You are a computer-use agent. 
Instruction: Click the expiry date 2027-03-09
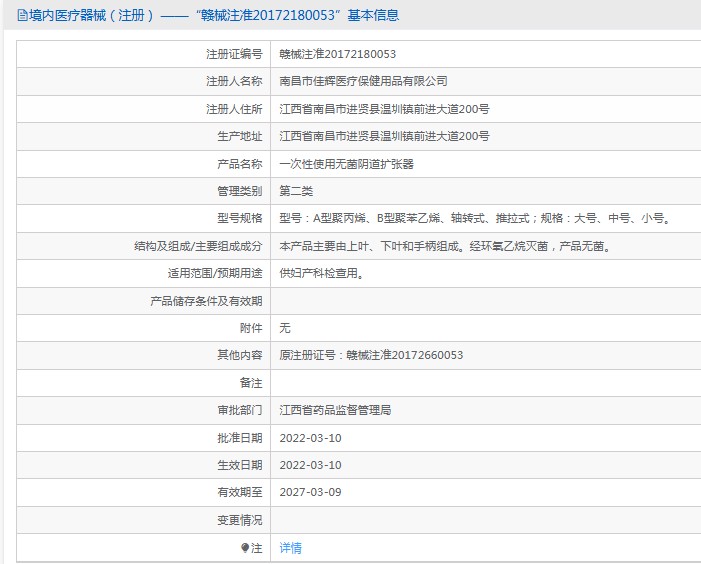coord(310,492)
